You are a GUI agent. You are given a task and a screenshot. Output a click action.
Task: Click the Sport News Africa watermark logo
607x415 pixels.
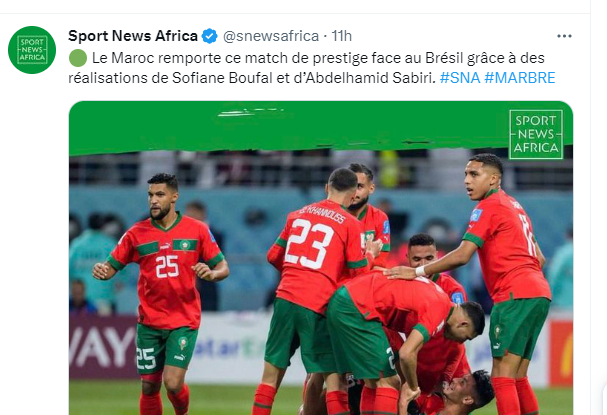tap(536, 134)
